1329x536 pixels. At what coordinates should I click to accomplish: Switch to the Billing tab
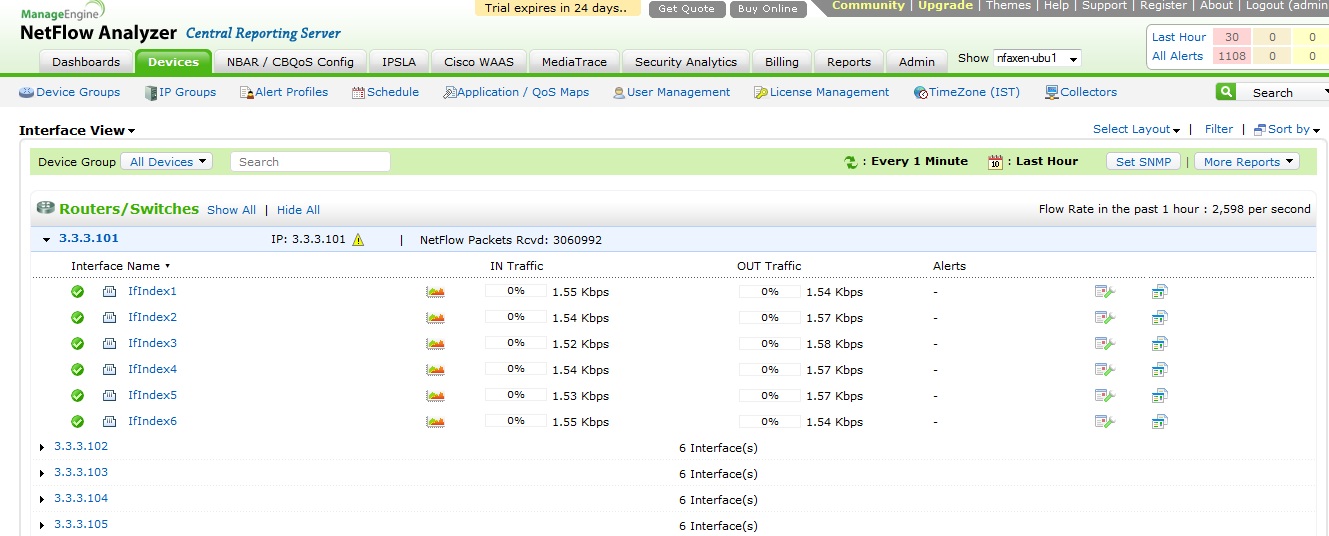[x=782, y=62]
